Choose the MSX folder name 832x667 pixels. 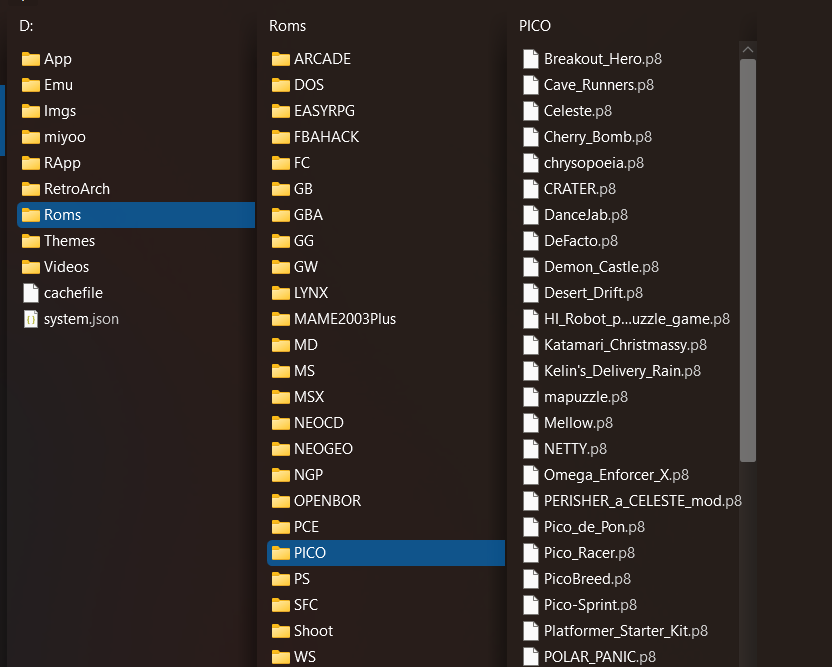tap(309, 397)
